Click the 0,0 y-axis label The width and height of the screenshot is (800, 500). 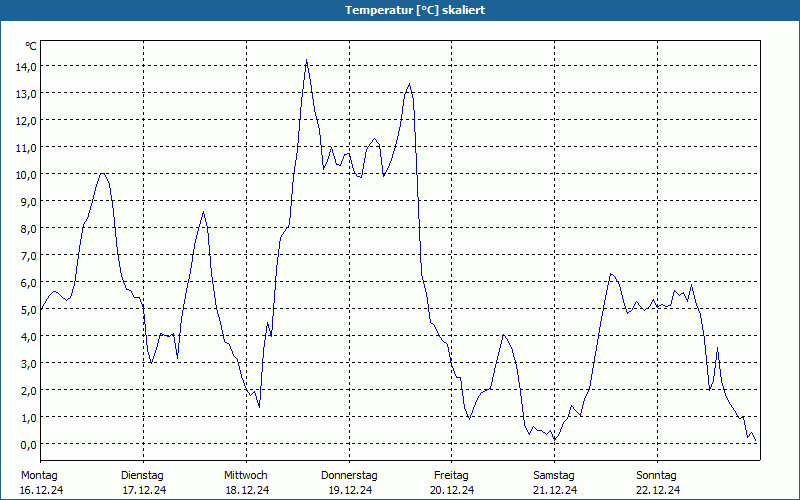[28, 445]
